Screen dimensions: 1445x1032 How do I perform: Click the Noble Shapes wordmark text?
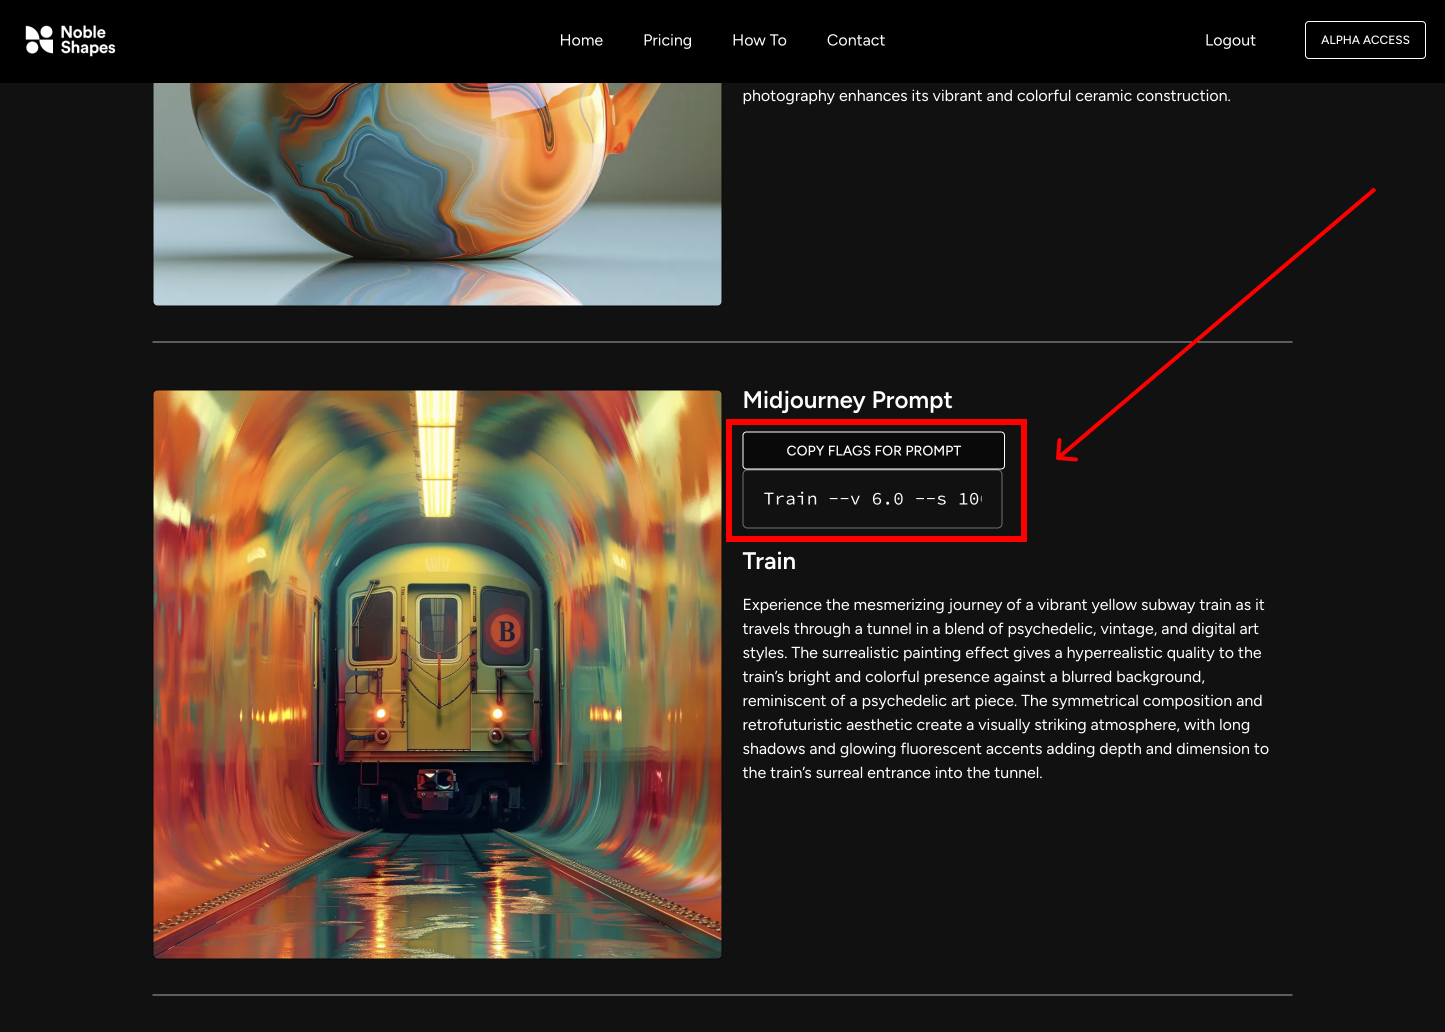[x=87, y=40]
